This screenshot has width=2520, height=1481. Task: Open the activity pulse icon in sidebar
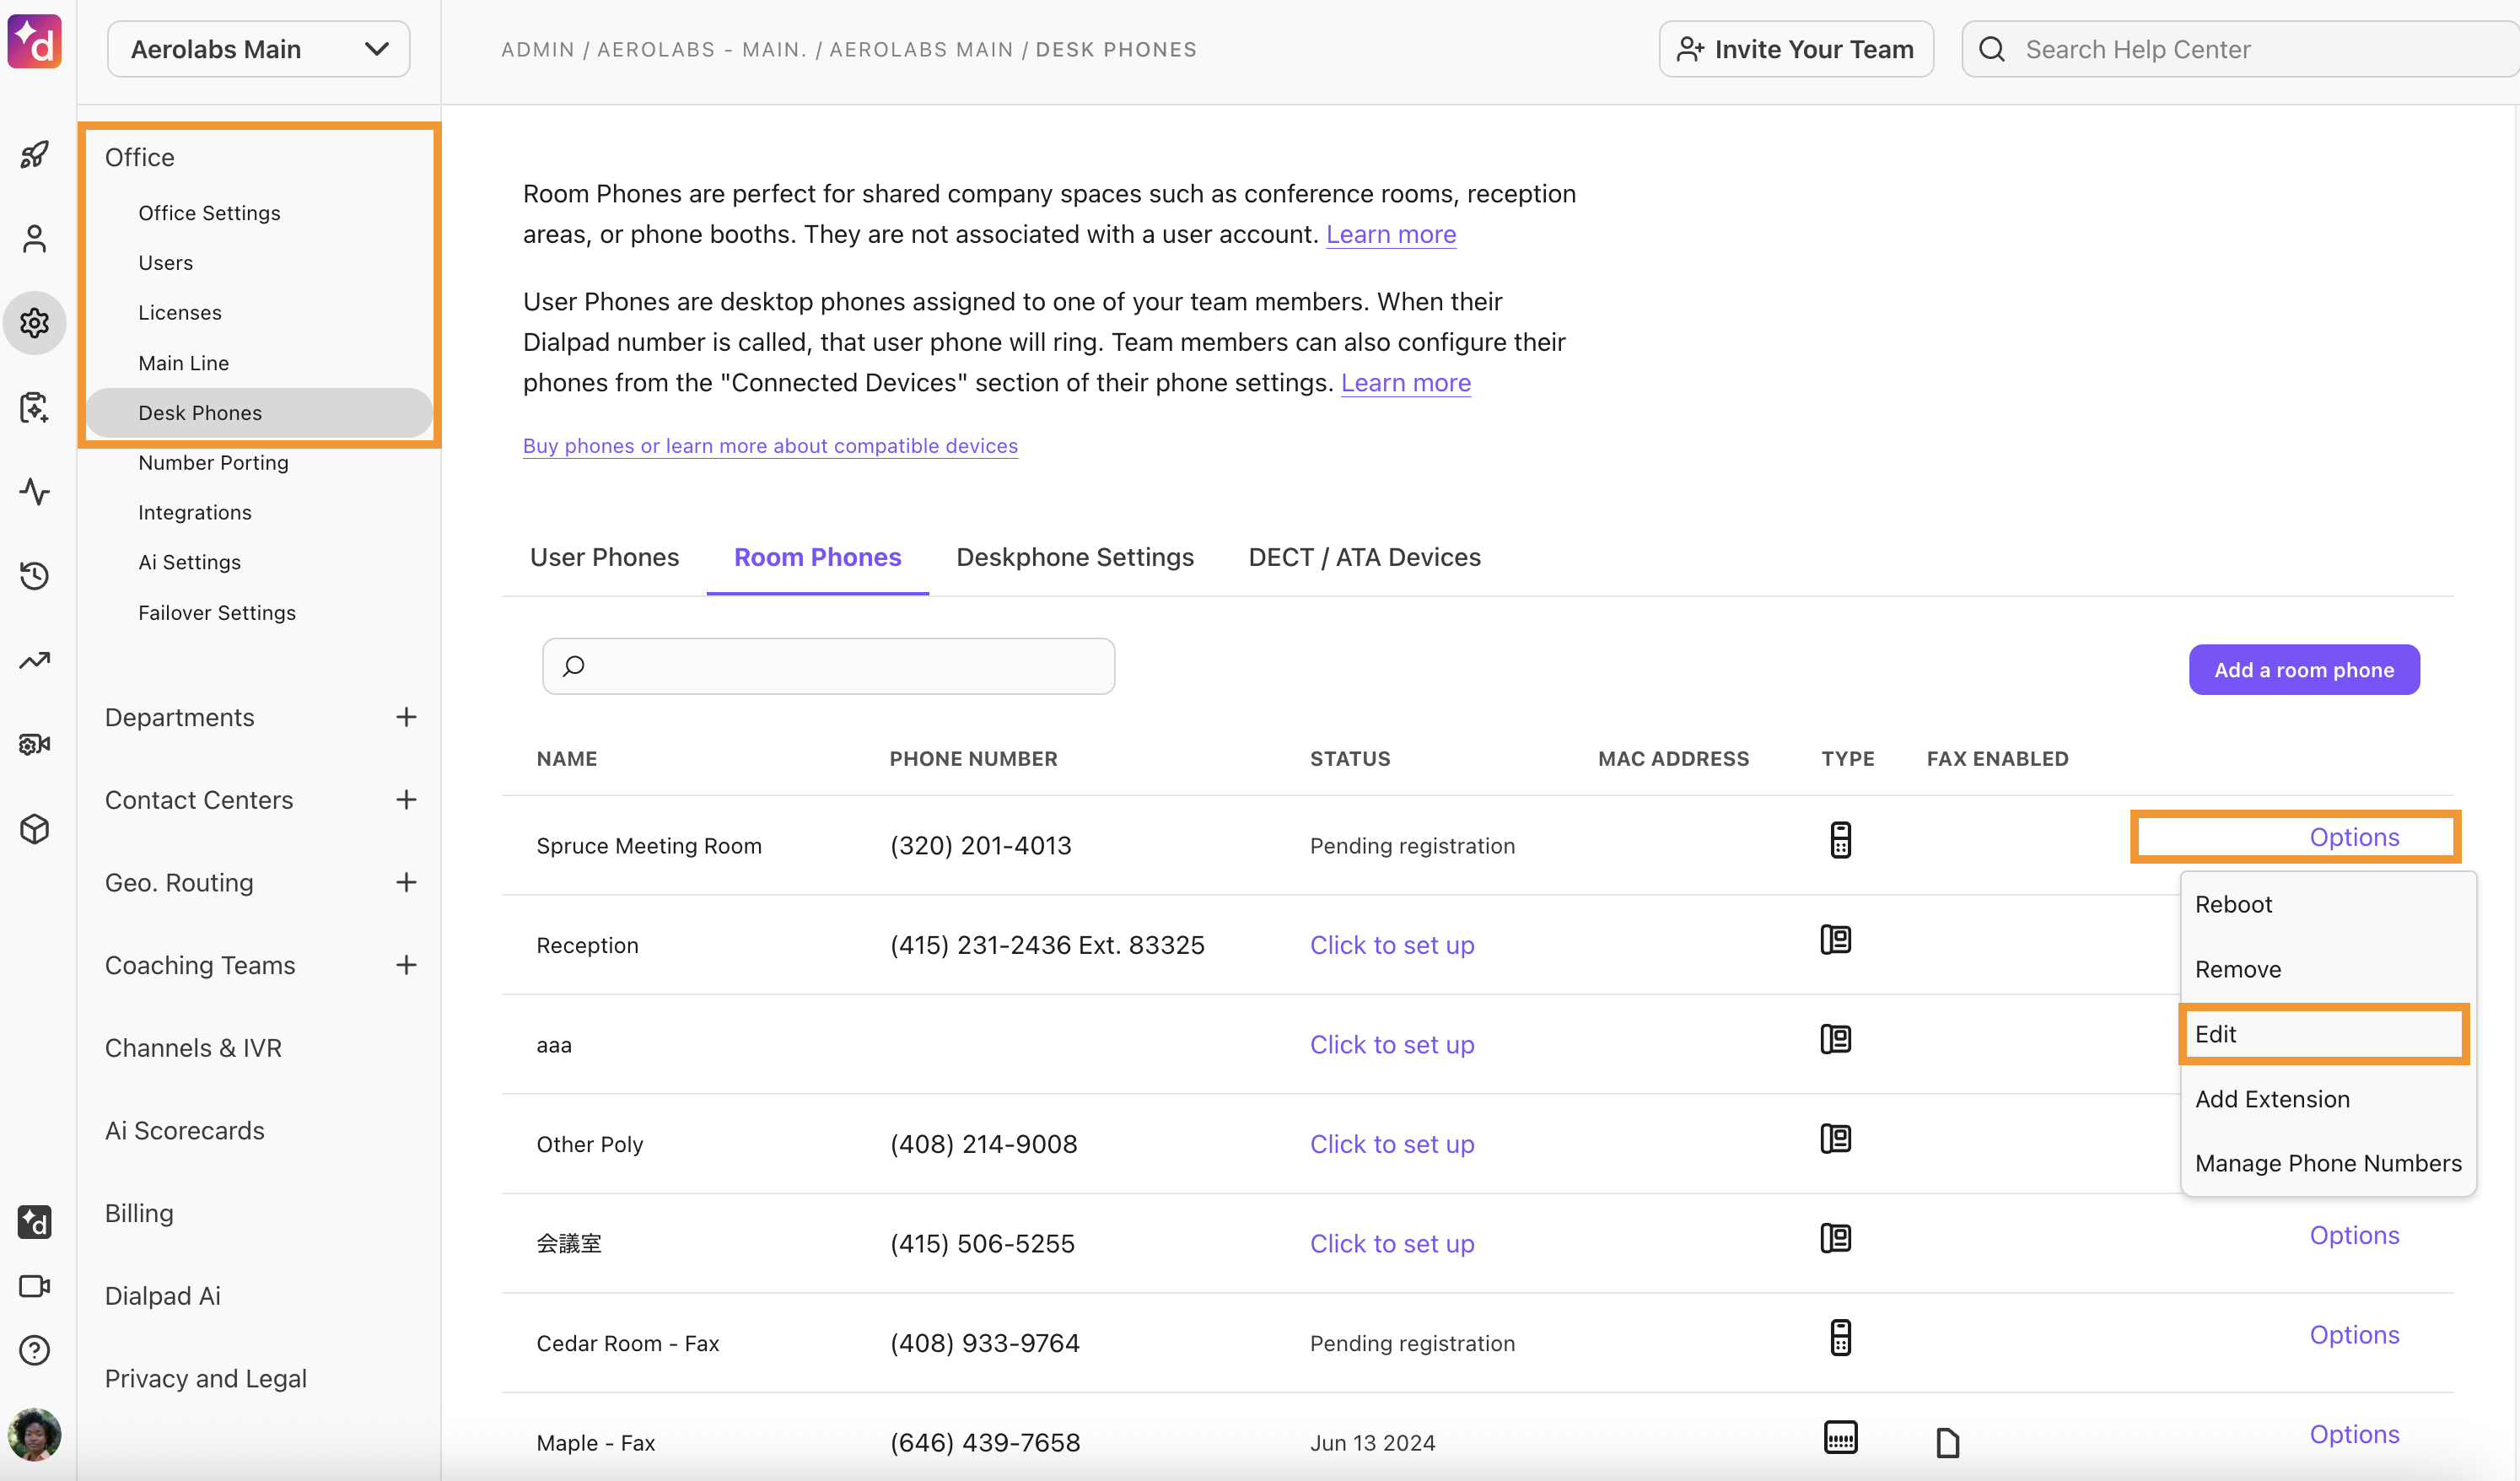click(x=35, y=491)
